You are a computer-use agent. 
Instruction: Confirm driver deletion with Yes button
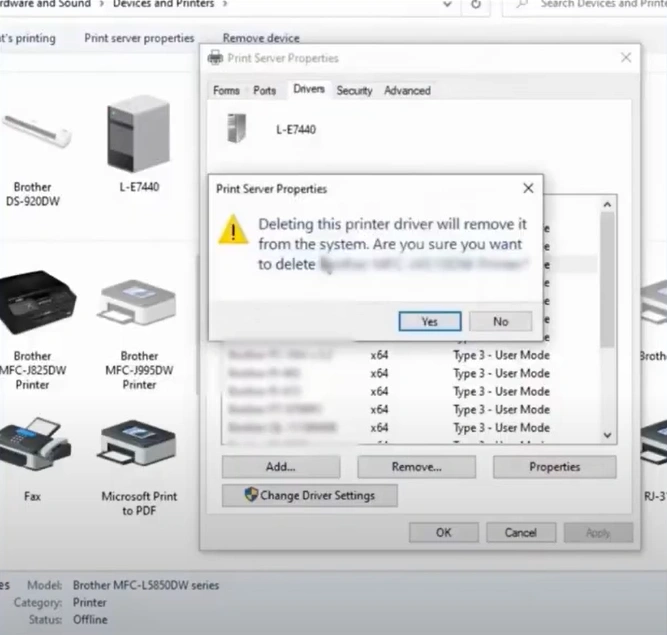pos(429,321)
